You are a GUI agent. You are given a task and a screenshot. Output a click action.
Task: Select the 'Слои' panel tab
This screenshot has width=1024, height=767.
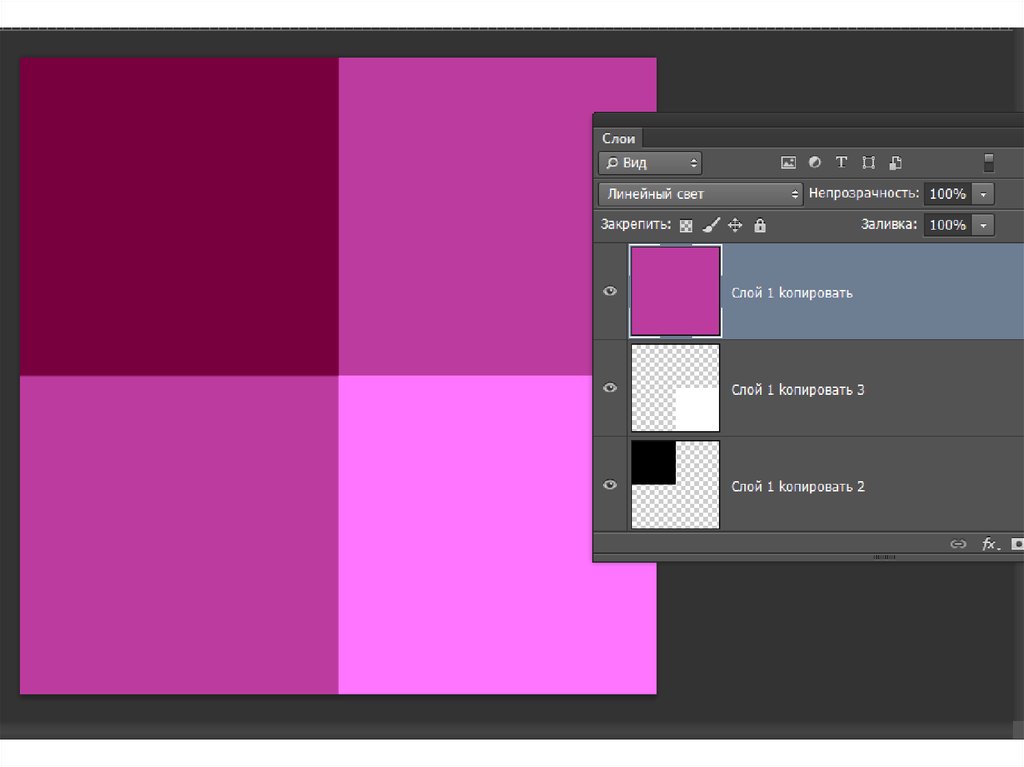tap(618, 139)
